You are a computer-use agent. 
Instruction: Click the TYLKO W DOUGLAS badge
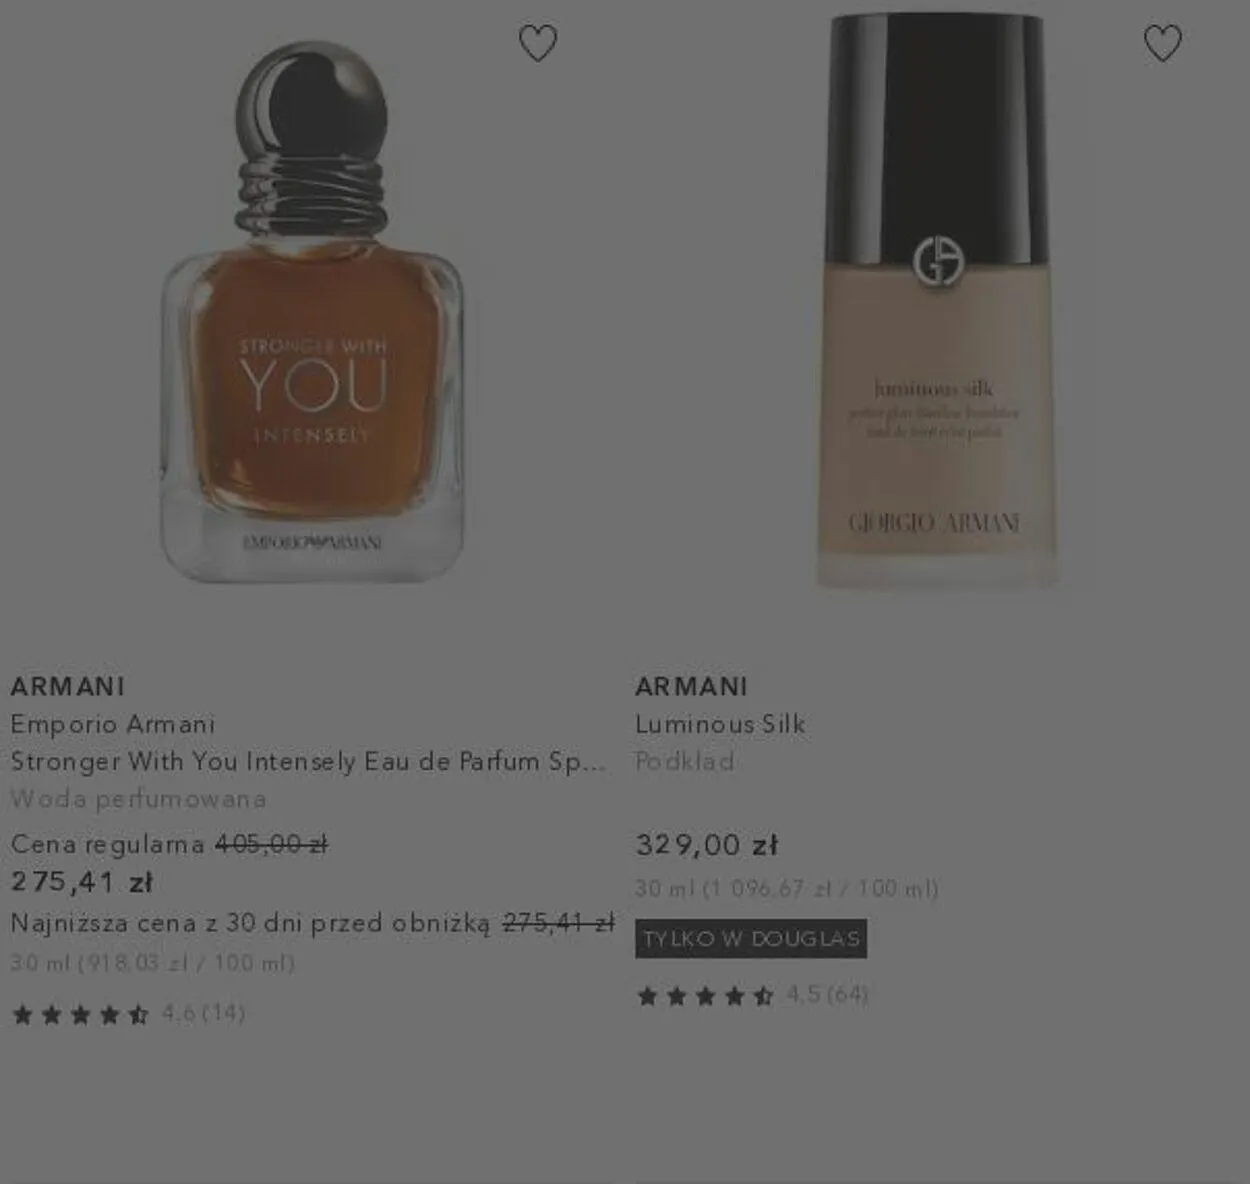tap(751, 939)
